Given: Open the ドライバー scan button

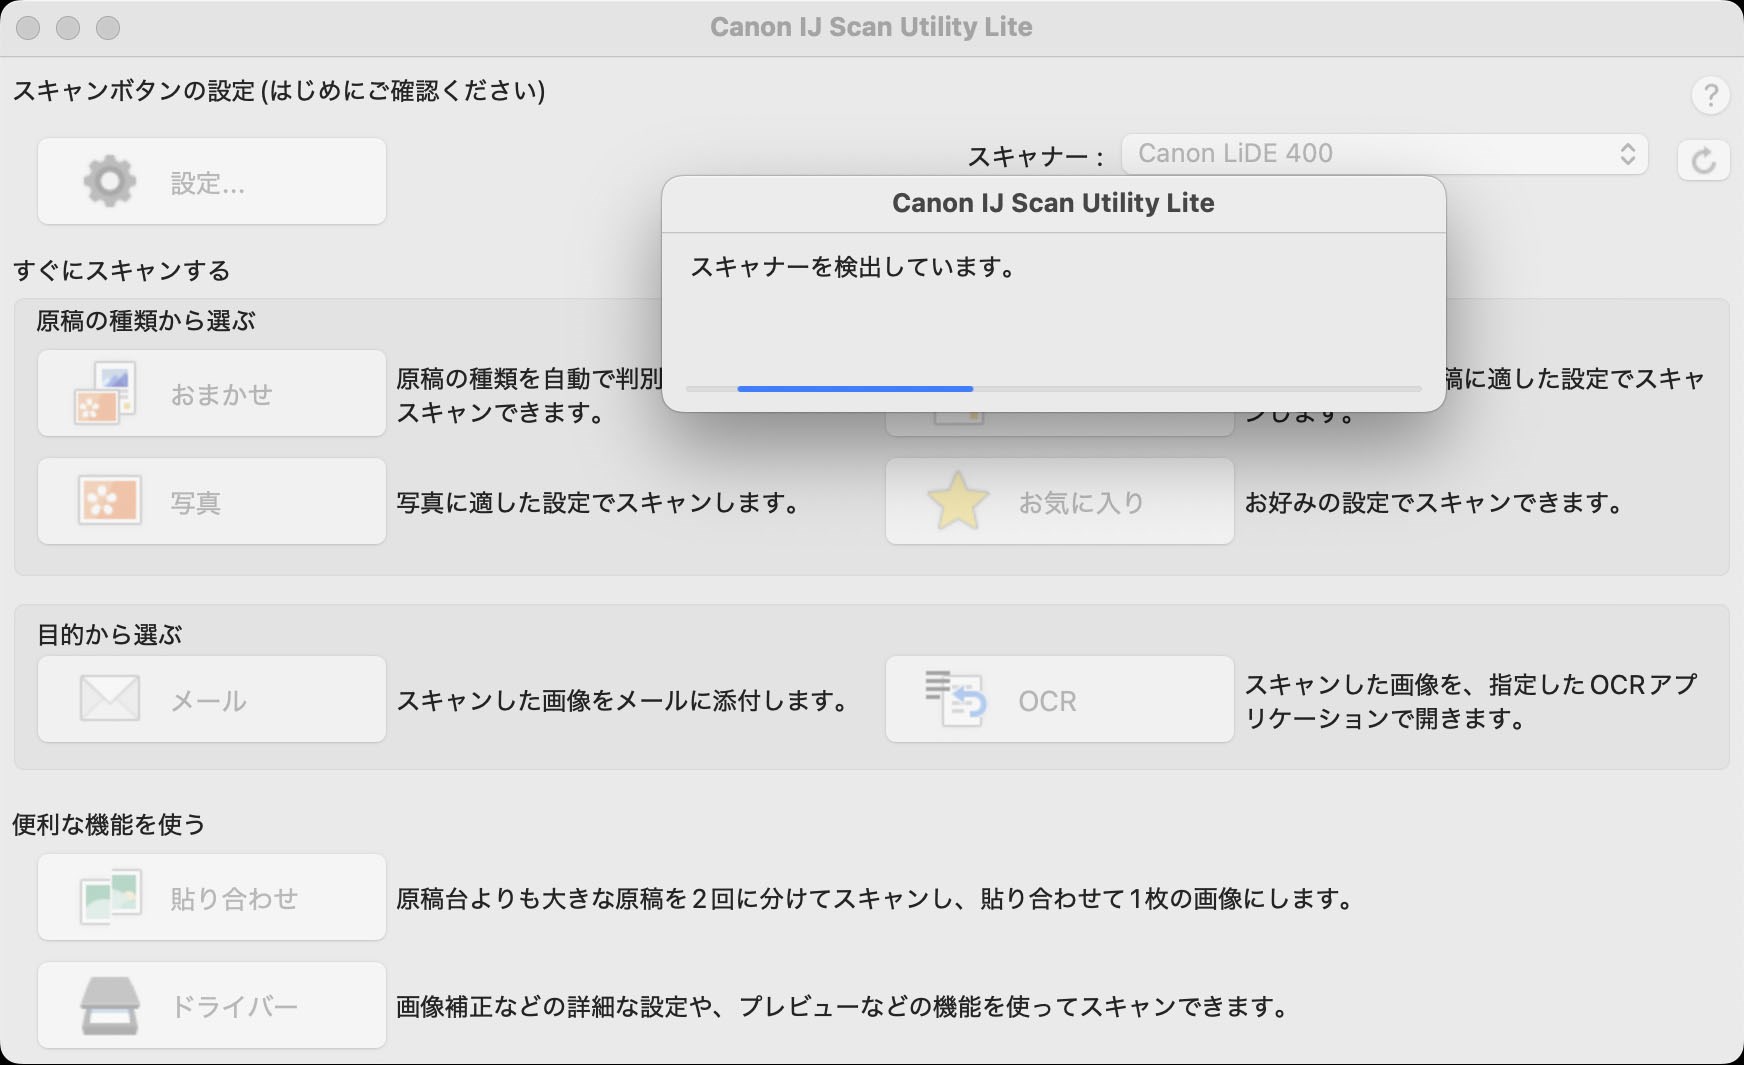Looking at the screenshot, I should pos(211,1005).
